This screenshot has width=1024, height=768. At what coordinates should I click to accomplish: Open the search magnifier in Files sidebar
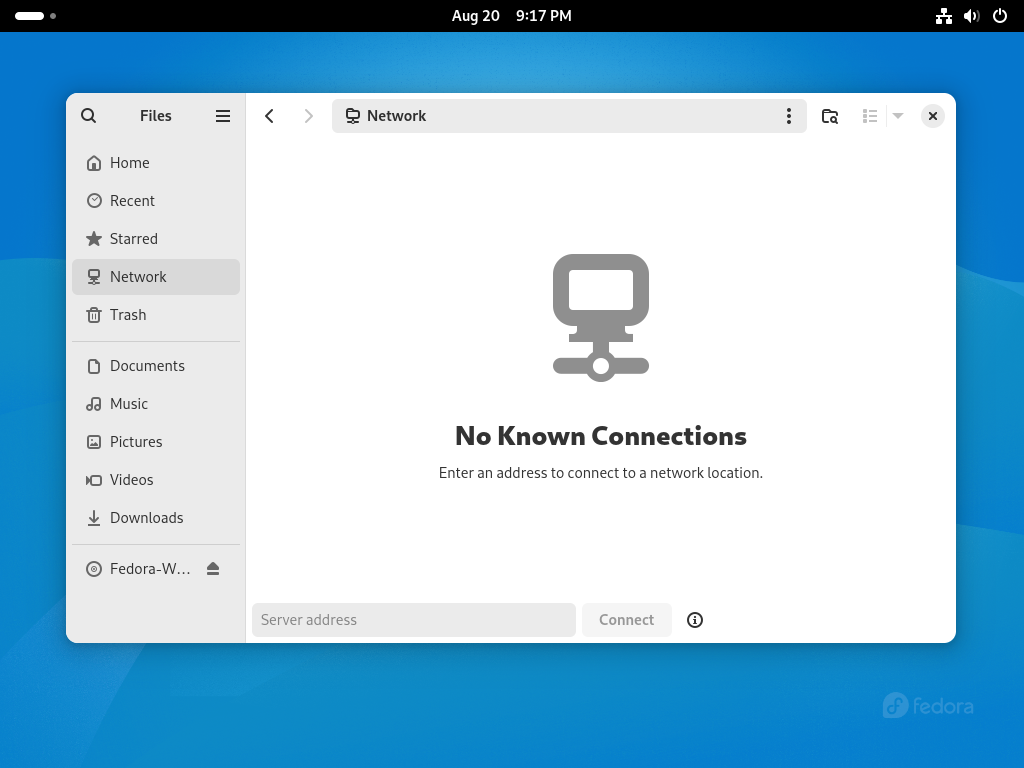pos(88,116)
